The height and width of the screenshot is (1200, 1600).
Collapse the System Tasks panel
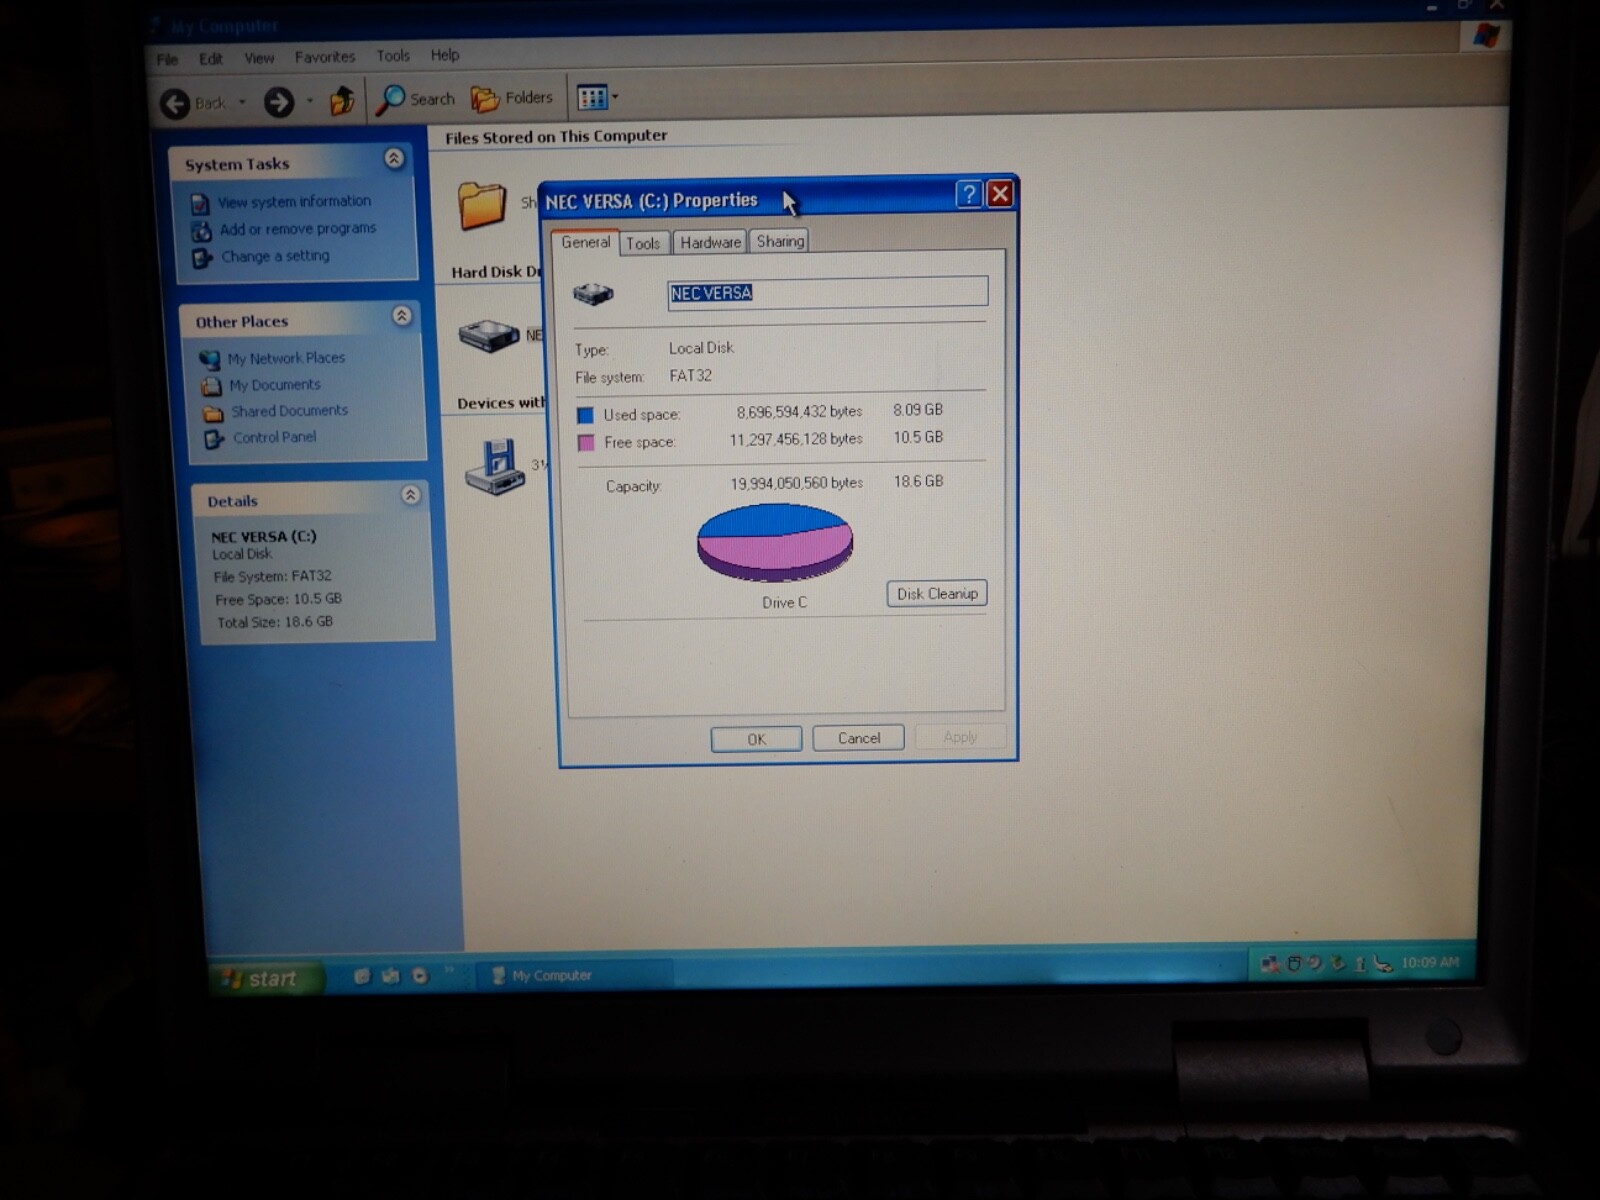(x=394, y=159)
